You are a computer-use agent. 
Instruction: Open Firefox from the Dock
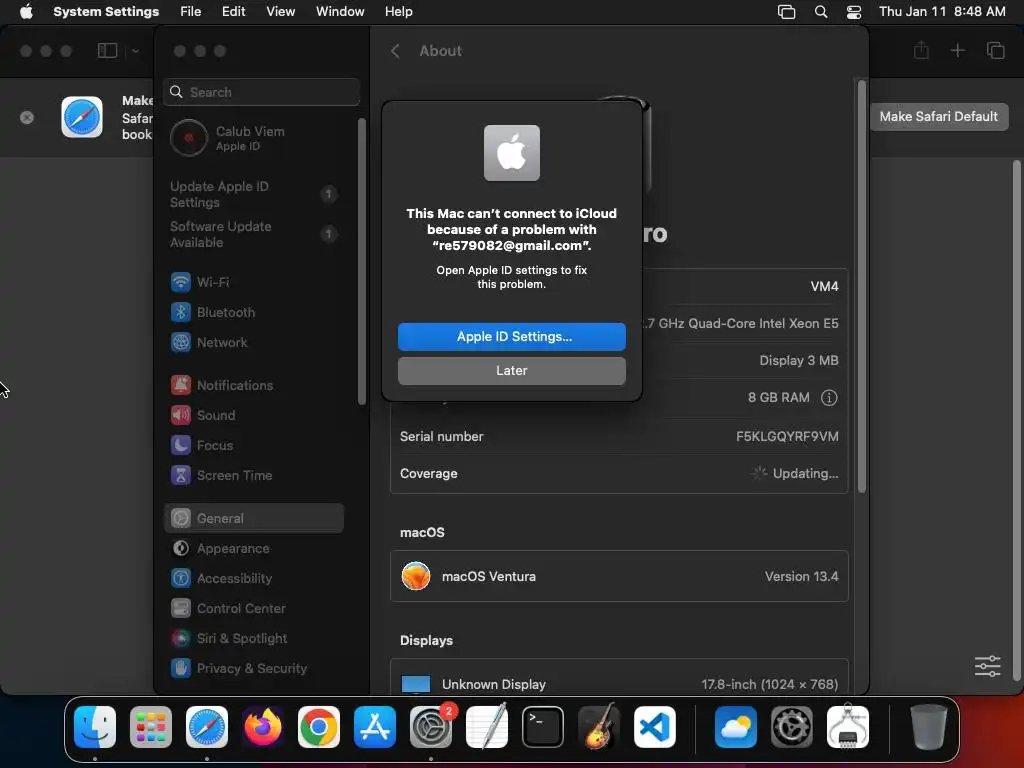coord(263,727)
